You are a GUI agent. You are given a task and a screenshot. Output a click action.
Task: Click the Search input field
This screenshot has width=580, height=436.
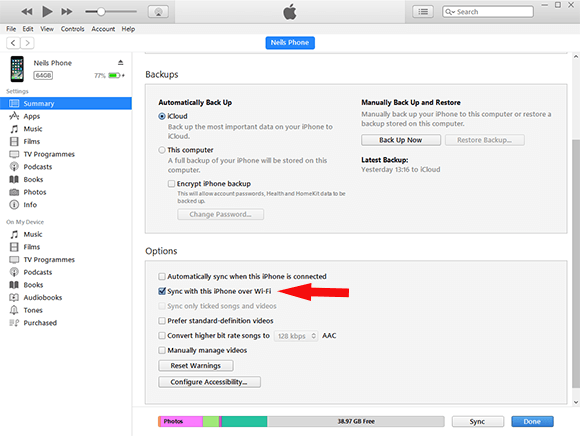pyautogui.click(x=488, y=12)
